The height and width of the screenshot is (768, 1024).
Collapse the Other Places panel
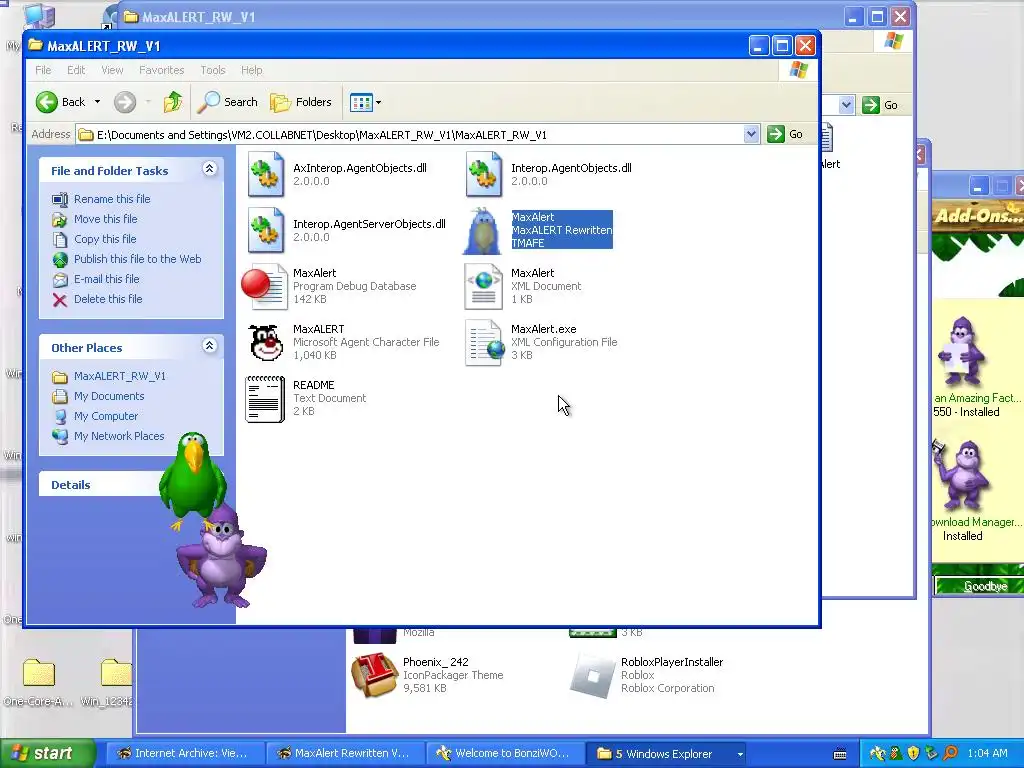(209, 345)
